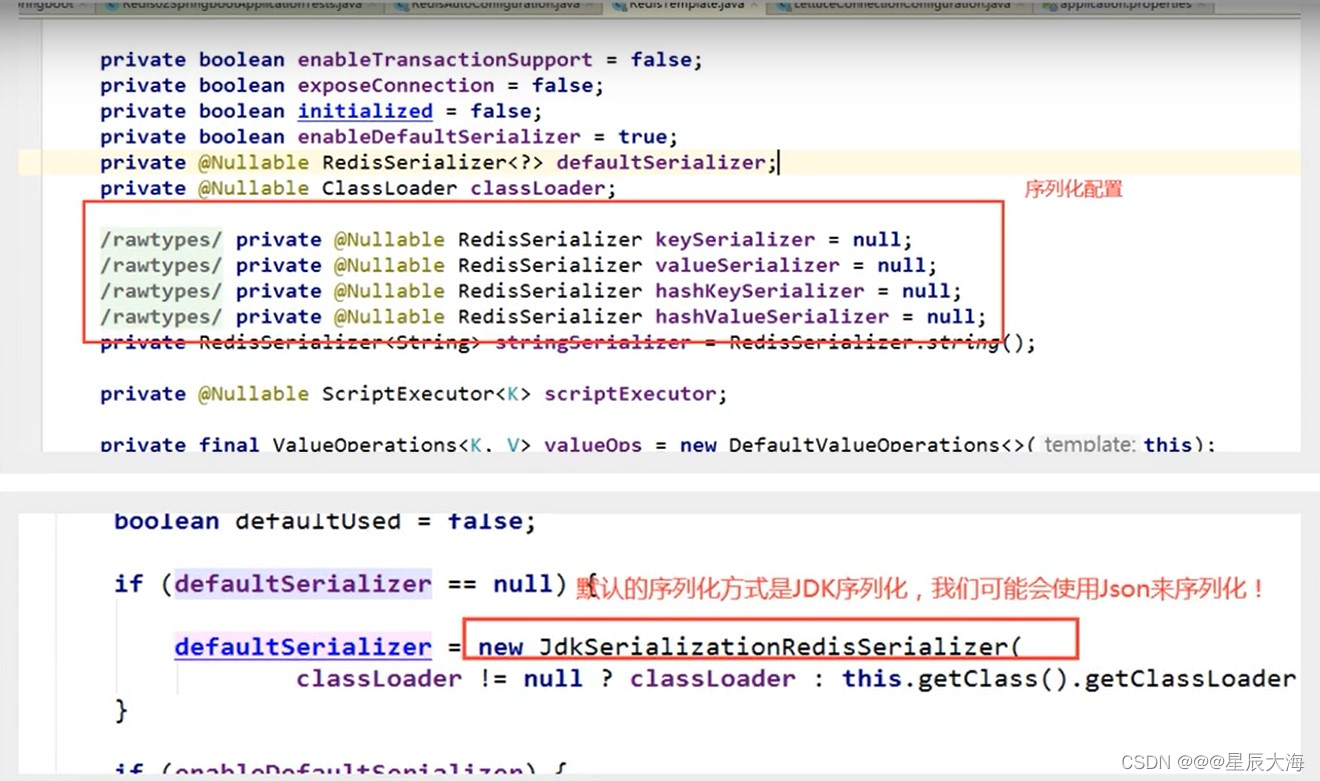
Task: Select the enableDefaultSerializer field declaration
Action: point(439,137)
